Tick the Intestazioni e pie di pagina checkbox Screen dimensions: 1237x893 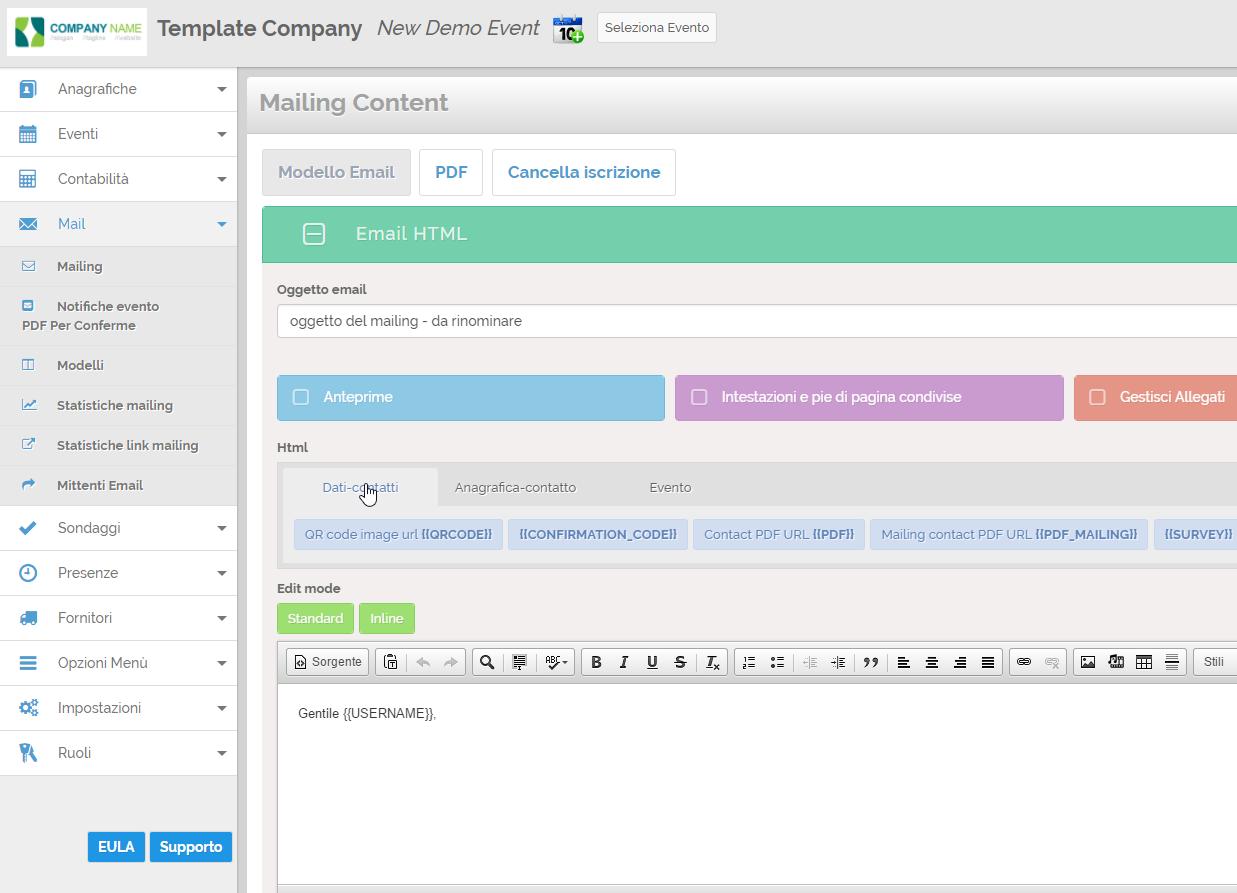(699, 397)
